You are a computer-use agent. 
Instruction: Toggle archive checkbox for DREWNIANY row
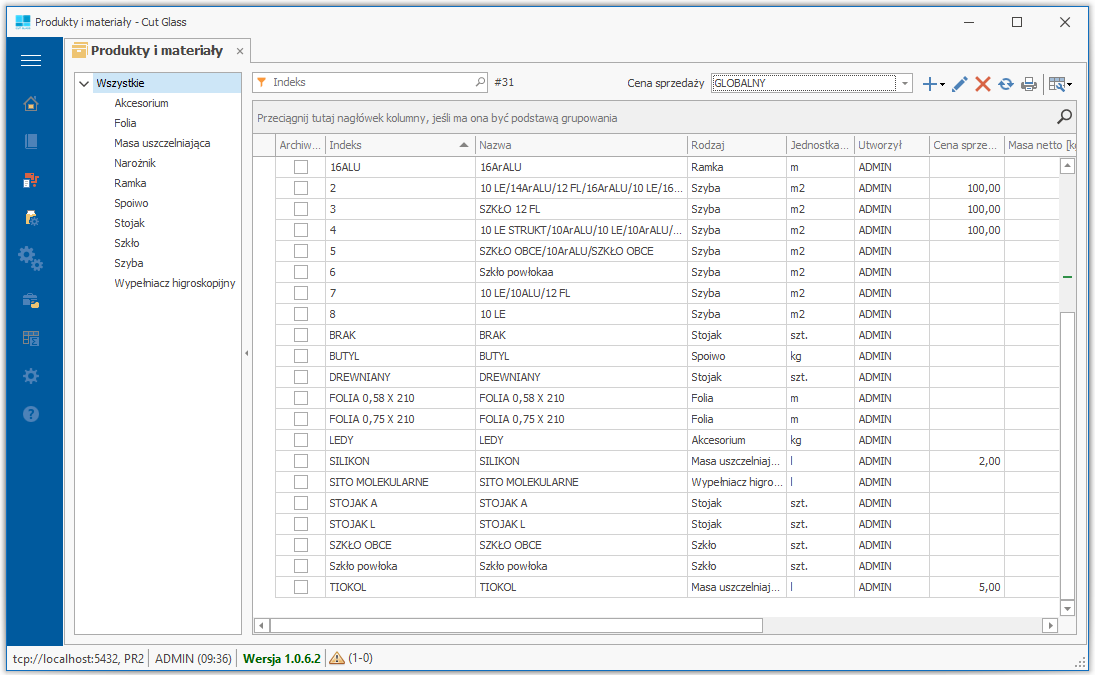click(x=301, y=377)
